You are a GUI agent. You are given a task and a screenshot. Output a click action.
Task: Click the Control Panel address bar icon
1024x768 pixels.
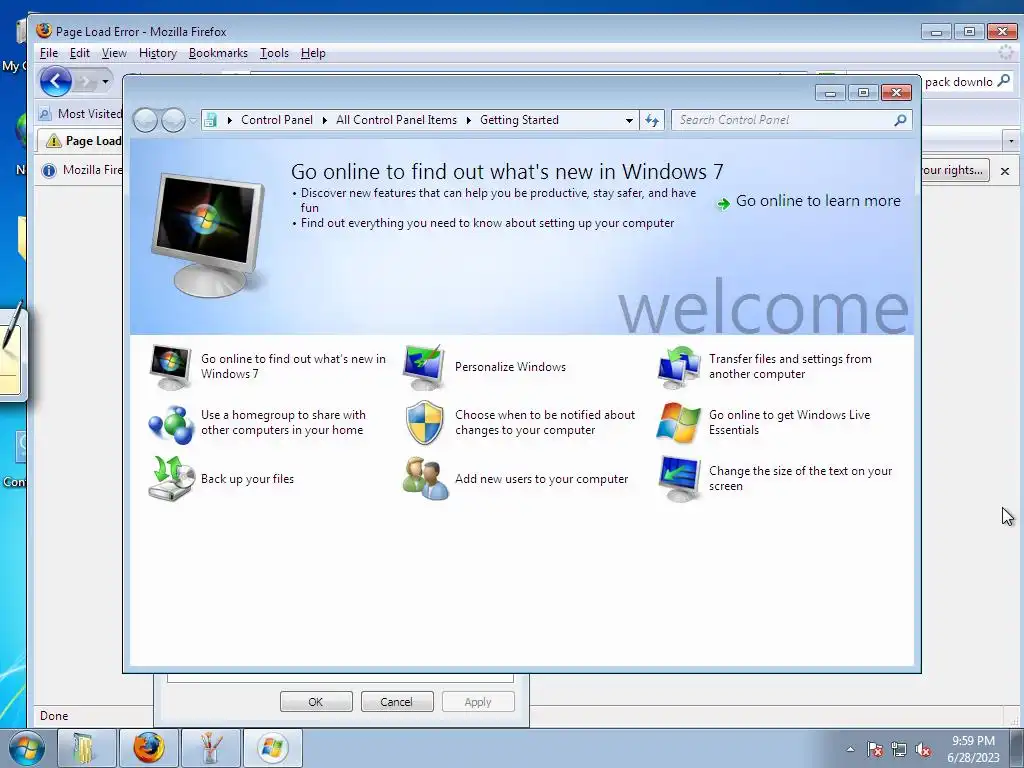[210, 120]
